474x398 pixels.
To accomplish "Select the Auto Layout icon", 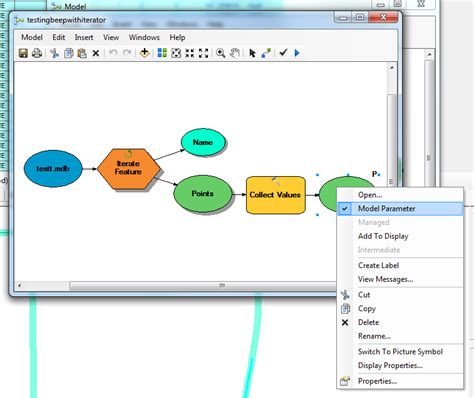I will click(x=162, y=53).
